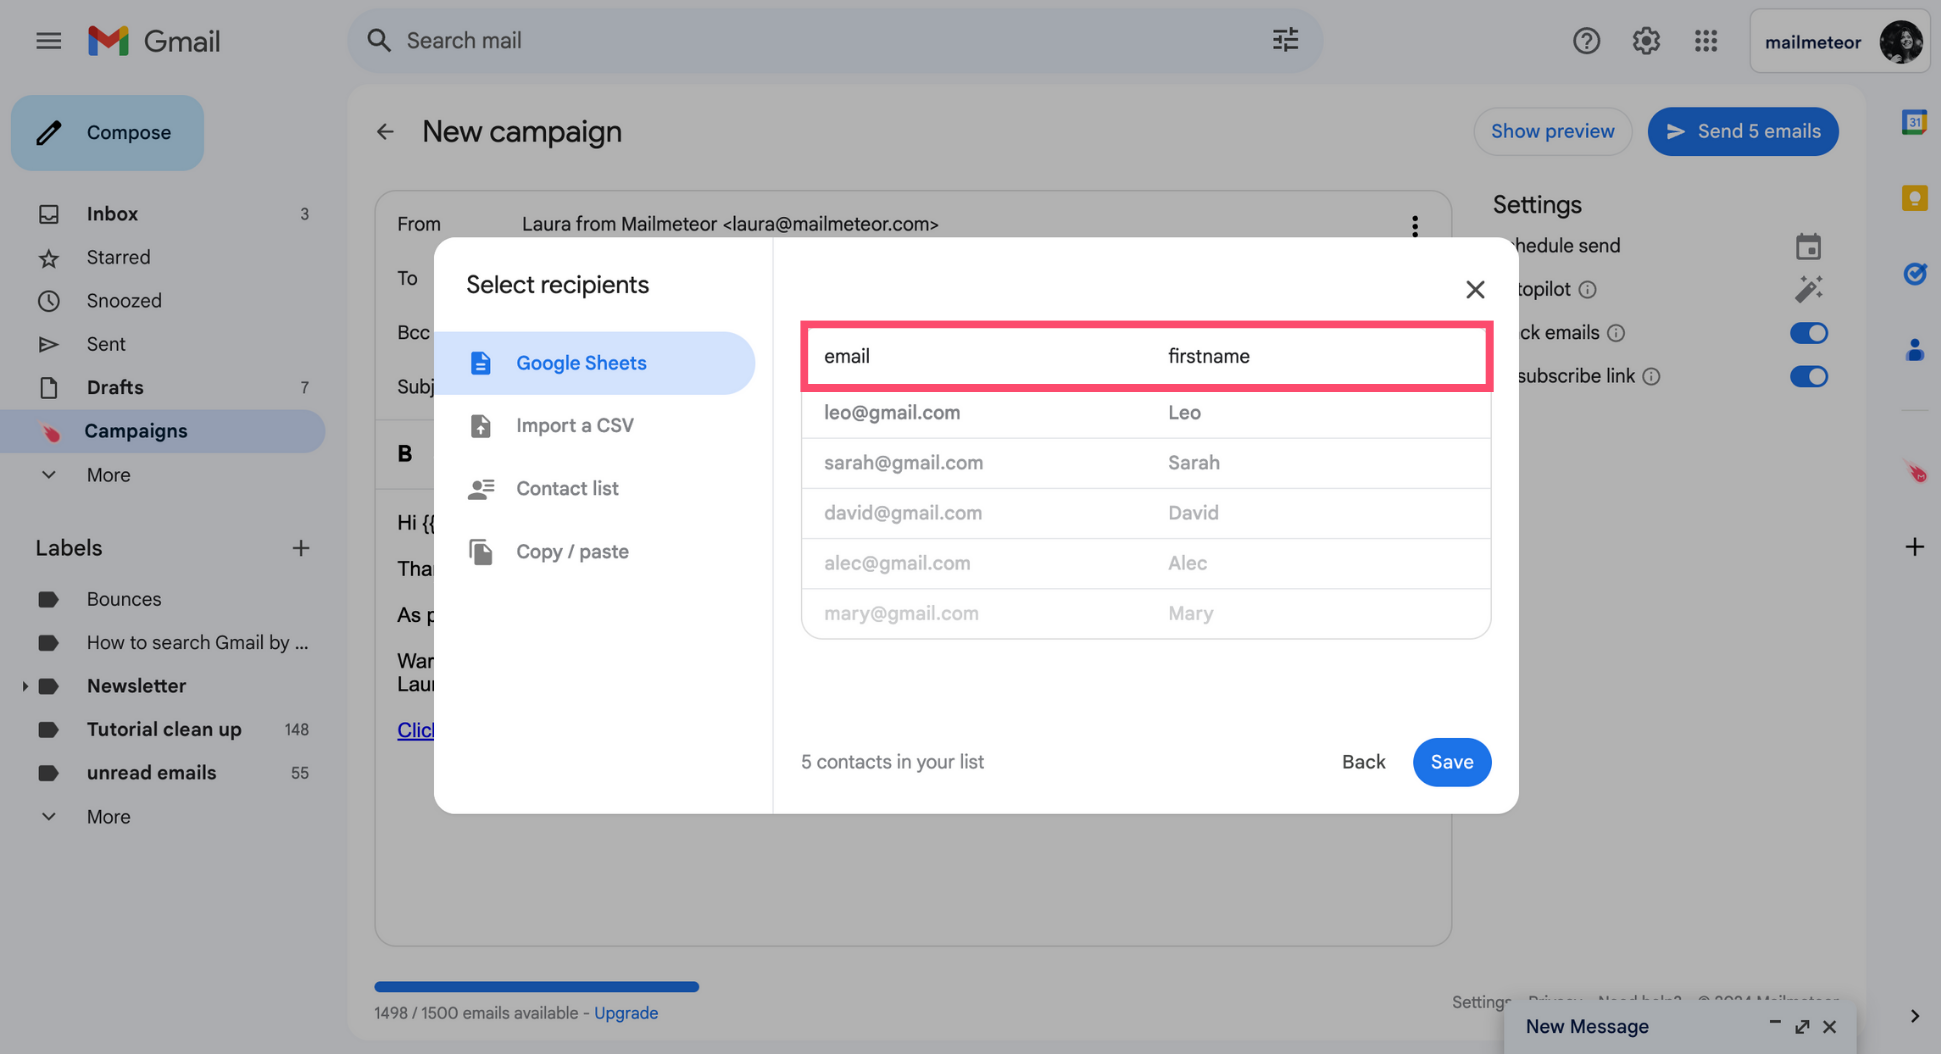
Task: Open the Tutorial clean up label
Action: (x=165, y=730)
